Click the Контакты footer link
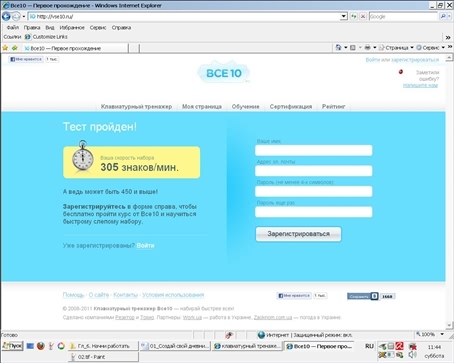 click(126, 295)
